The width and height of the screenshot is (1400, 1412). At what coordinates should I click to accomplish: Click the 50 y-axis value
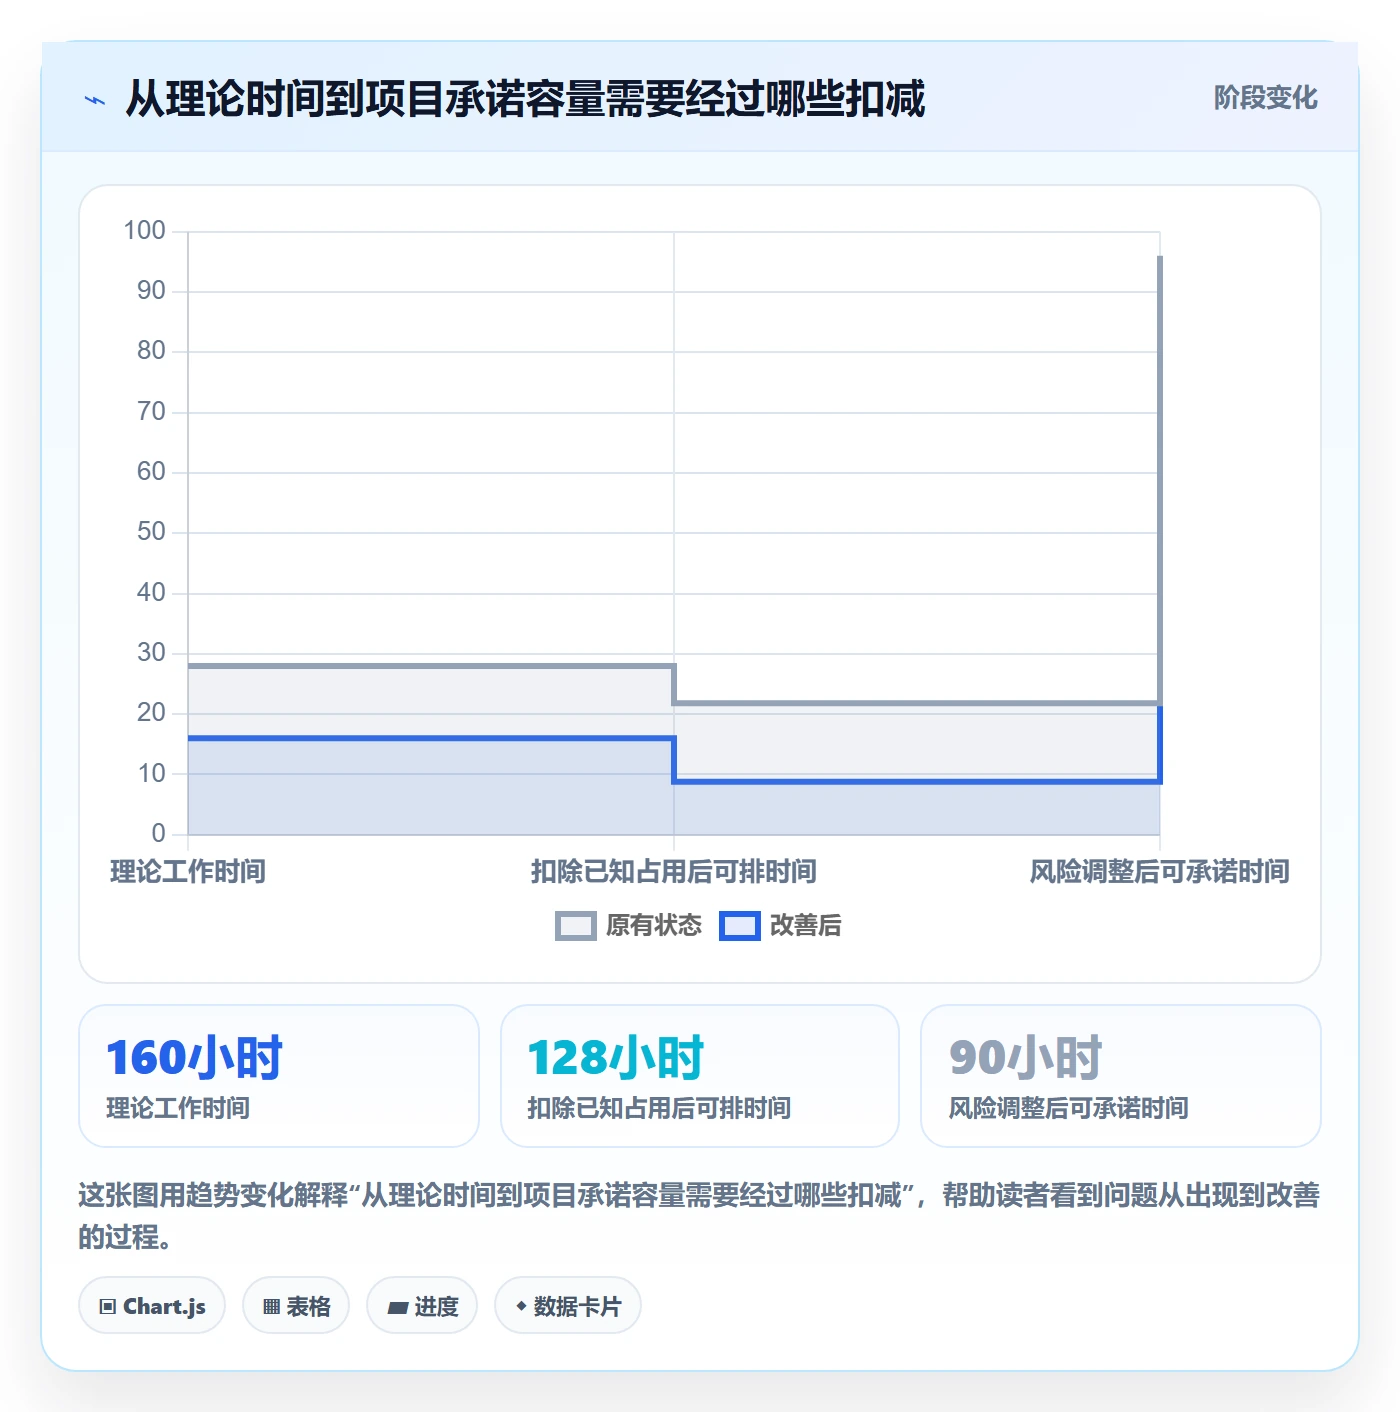click(x=151, y=531)
